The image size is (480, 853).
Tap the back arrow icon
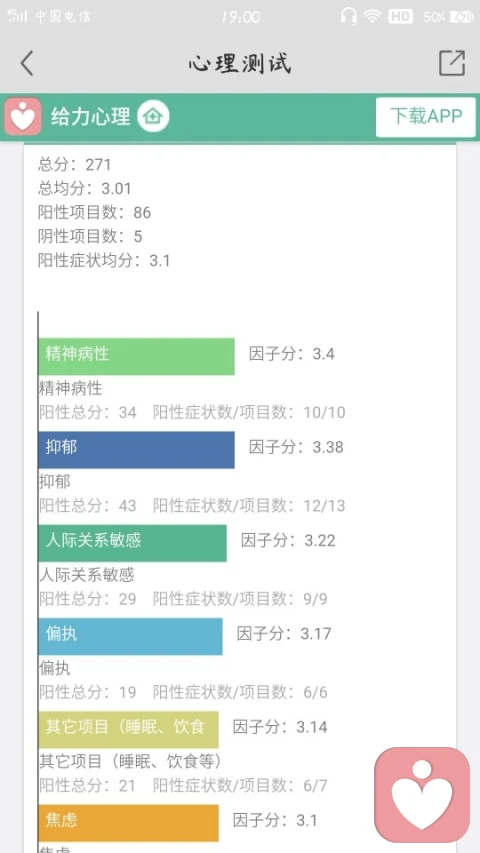pos(27,63)
